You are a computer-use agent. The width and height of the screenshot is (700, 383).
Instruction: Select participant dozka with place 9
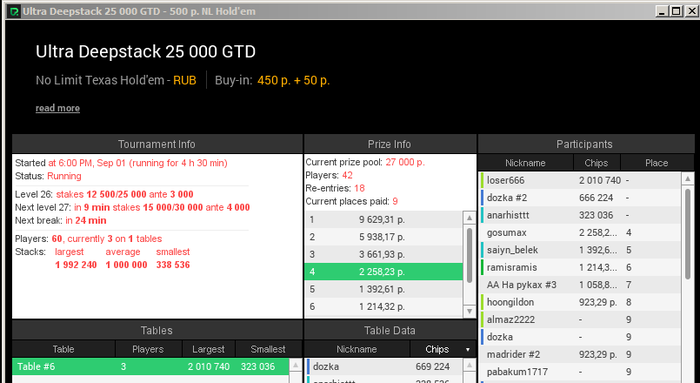tap(580, 337)
